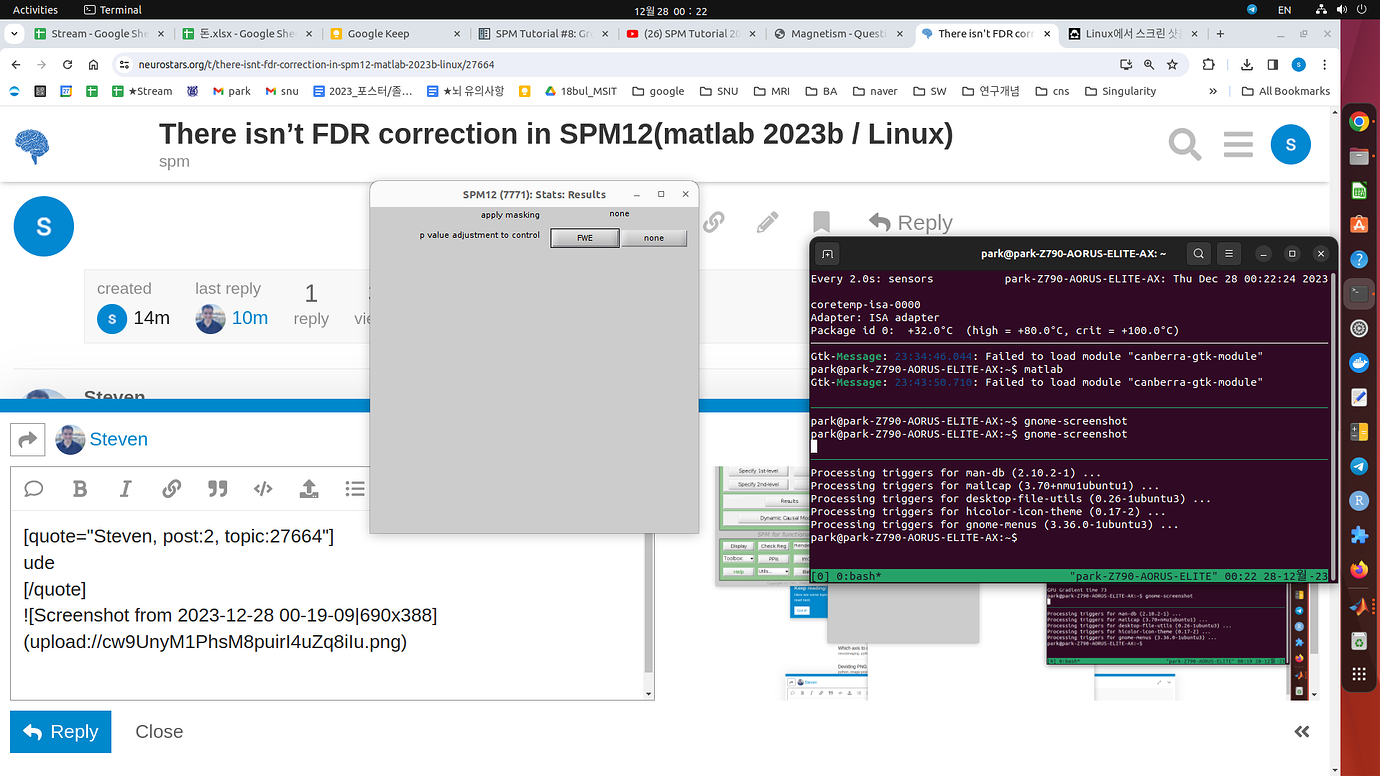Select none for p value adjustment
The height and width of the screenshot is (776, 1380).
pyautogui.click(x=654, y=238)
